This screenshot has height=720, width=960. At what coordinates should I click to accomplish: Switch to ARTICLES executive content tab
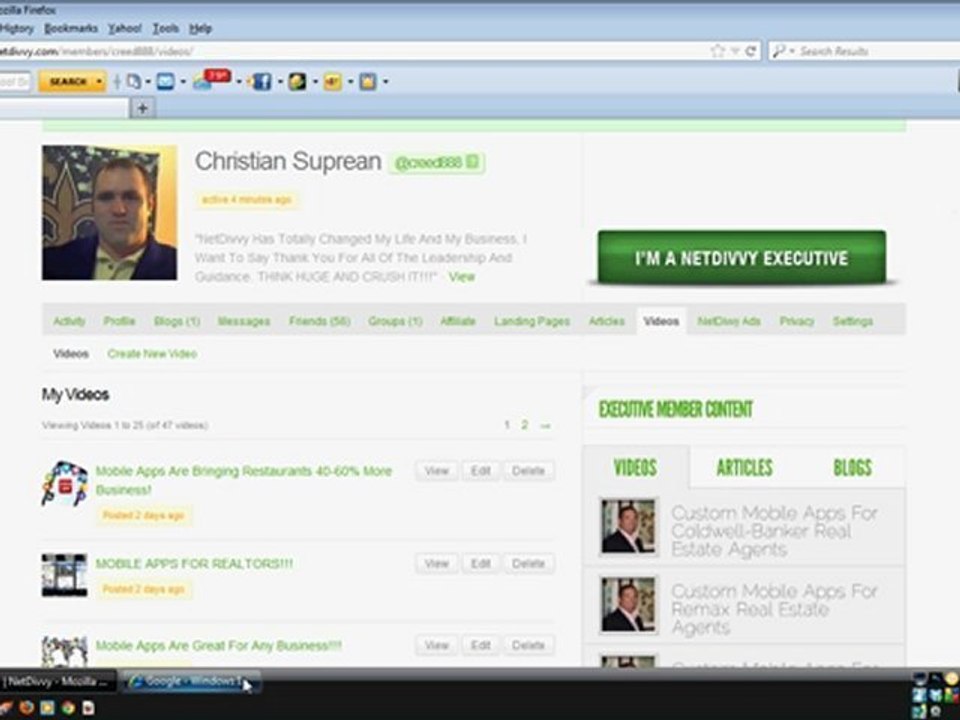coord(744,468)
